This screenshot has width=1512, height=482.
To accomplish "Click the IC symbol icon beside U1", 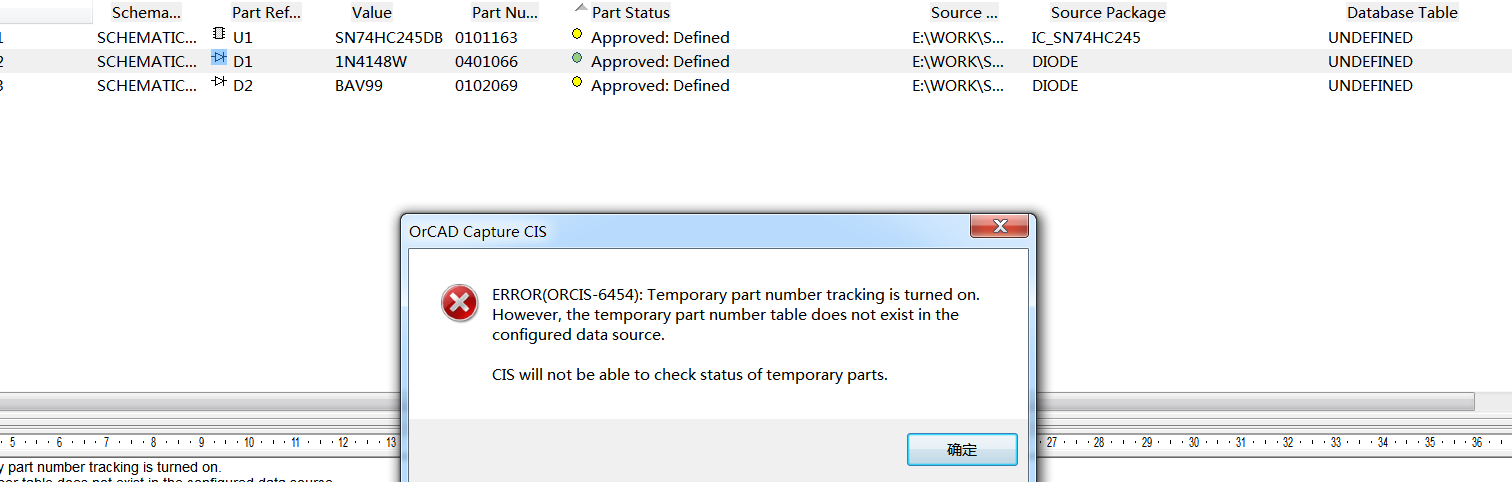I will (x=219, y=34).
